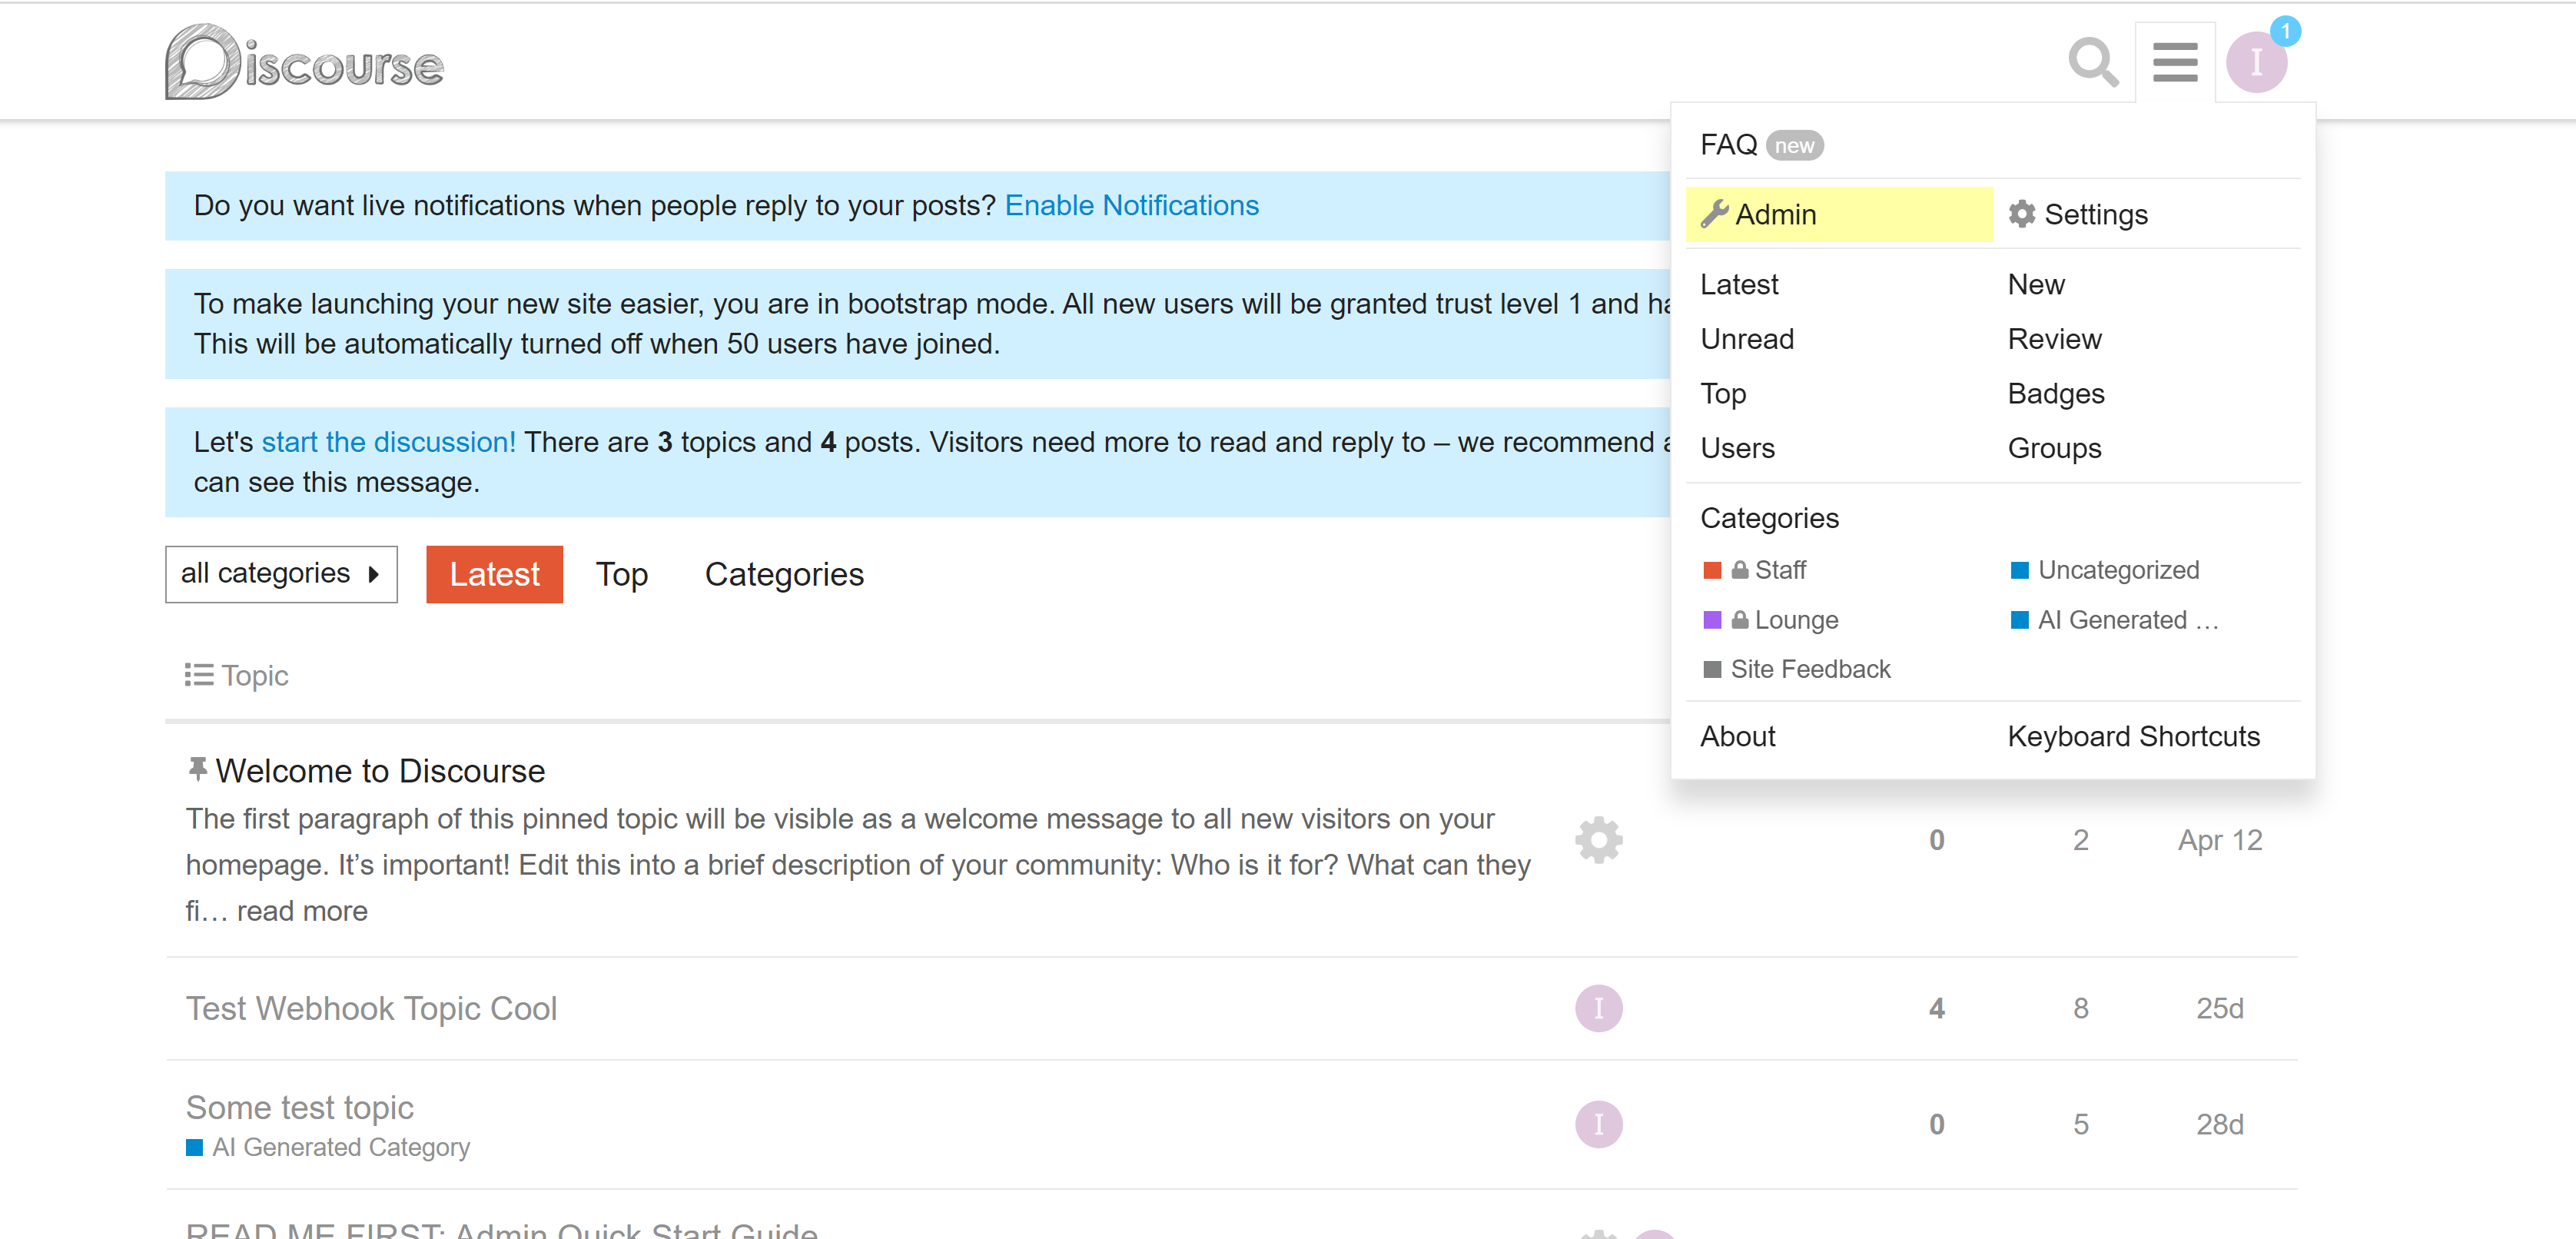Click the notification count badge

[2285, 31]
